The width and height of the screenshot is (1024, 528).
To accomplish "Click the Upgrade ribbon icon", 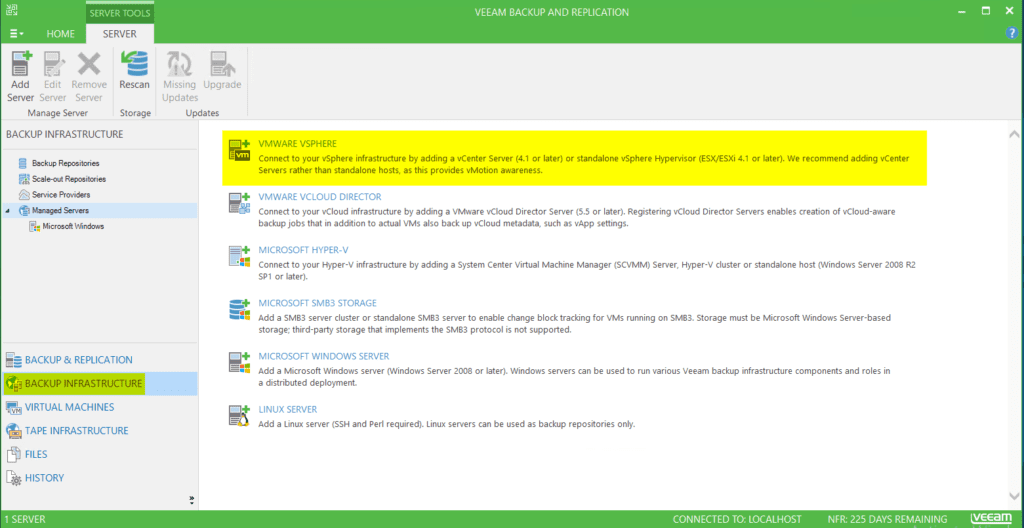I will point(222,64).
